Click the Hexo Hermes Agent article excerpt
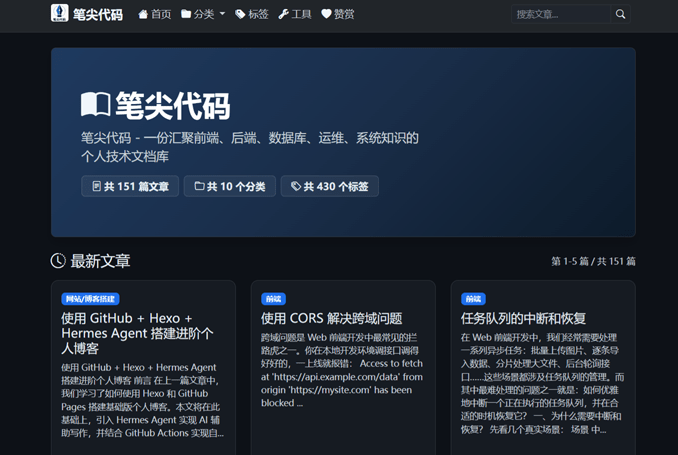The image size is (678, 455). click(143, 400)
